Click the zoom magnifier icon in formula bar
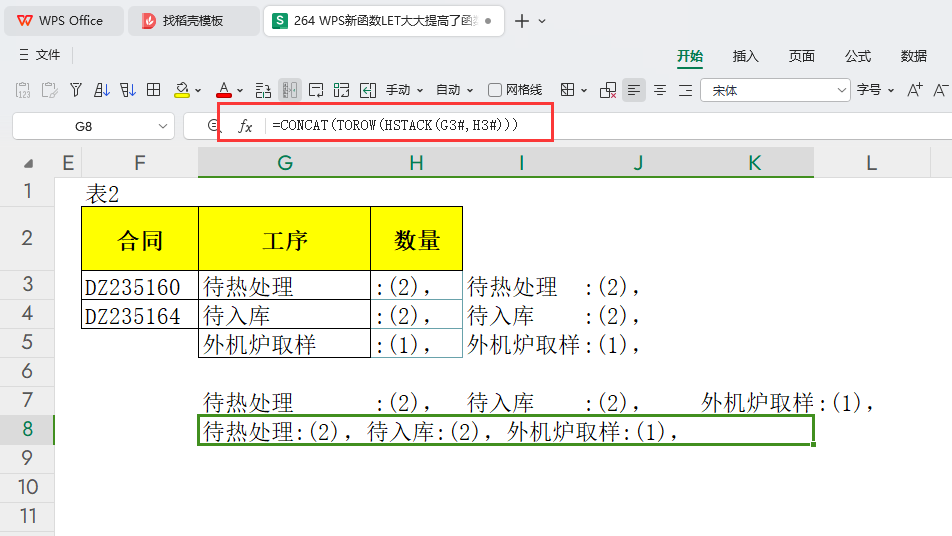 tap(213, 126)
